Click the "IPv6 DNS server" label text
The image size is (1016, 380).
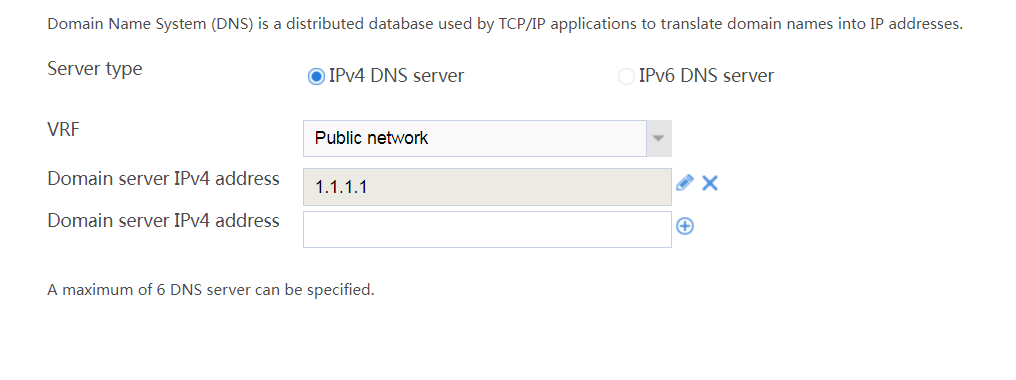click(x=706, y=76)
